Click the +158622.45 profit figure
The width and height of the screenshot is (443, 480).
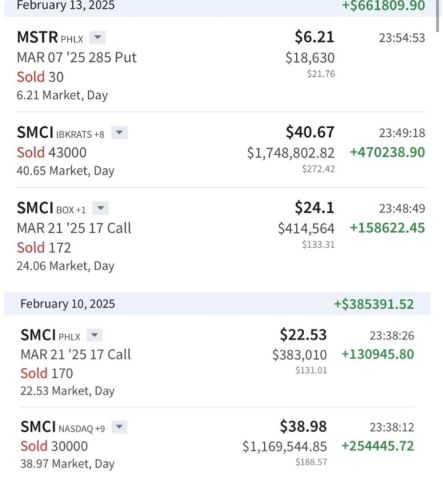[387, 228]
